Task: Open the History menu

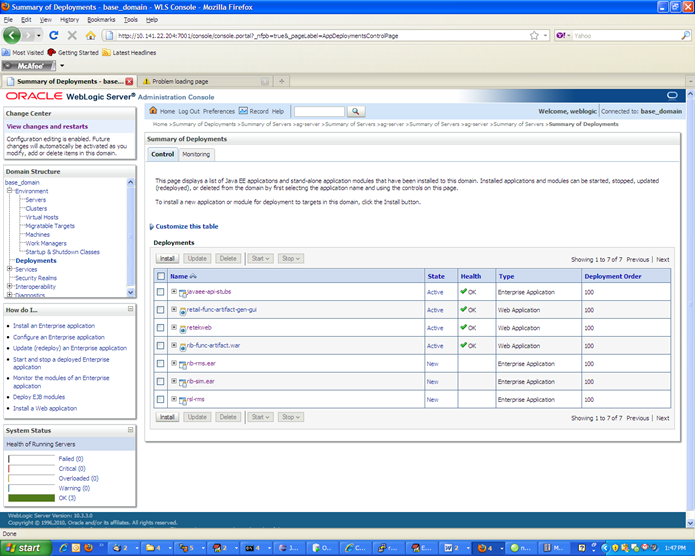Action: (x=69, y=20)
